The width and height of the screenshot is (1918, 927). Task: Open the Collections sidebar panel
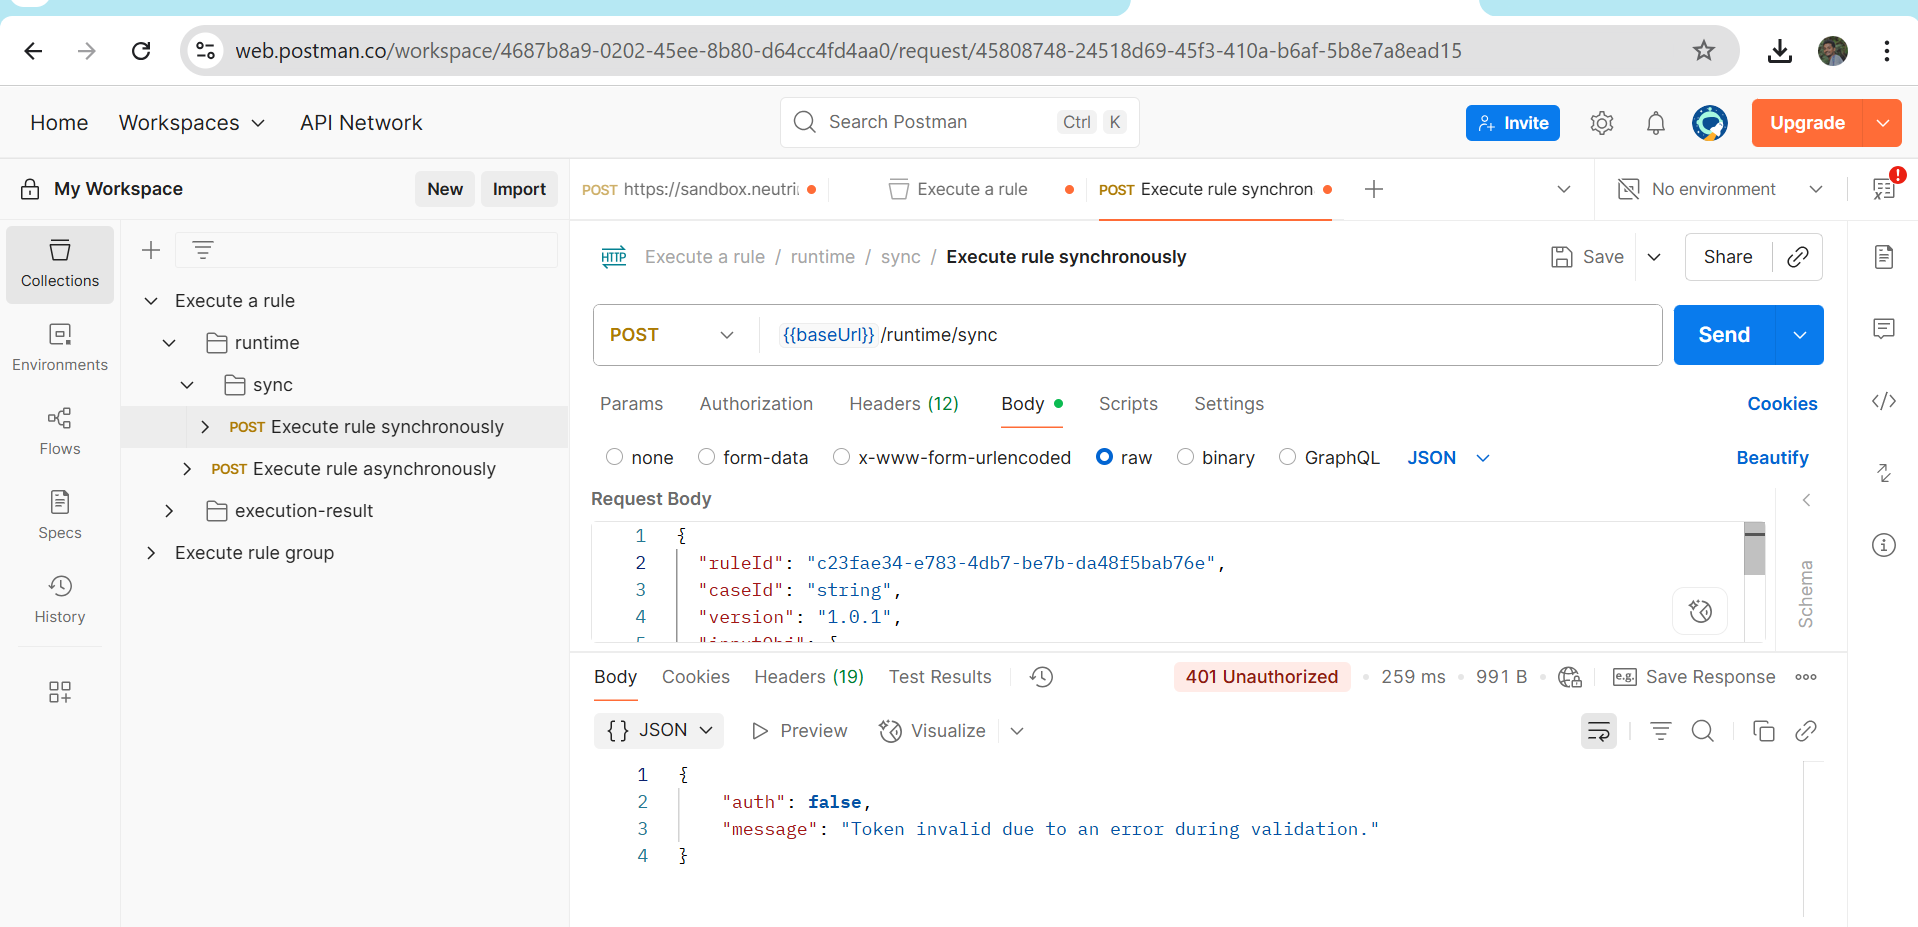point(60,264)
